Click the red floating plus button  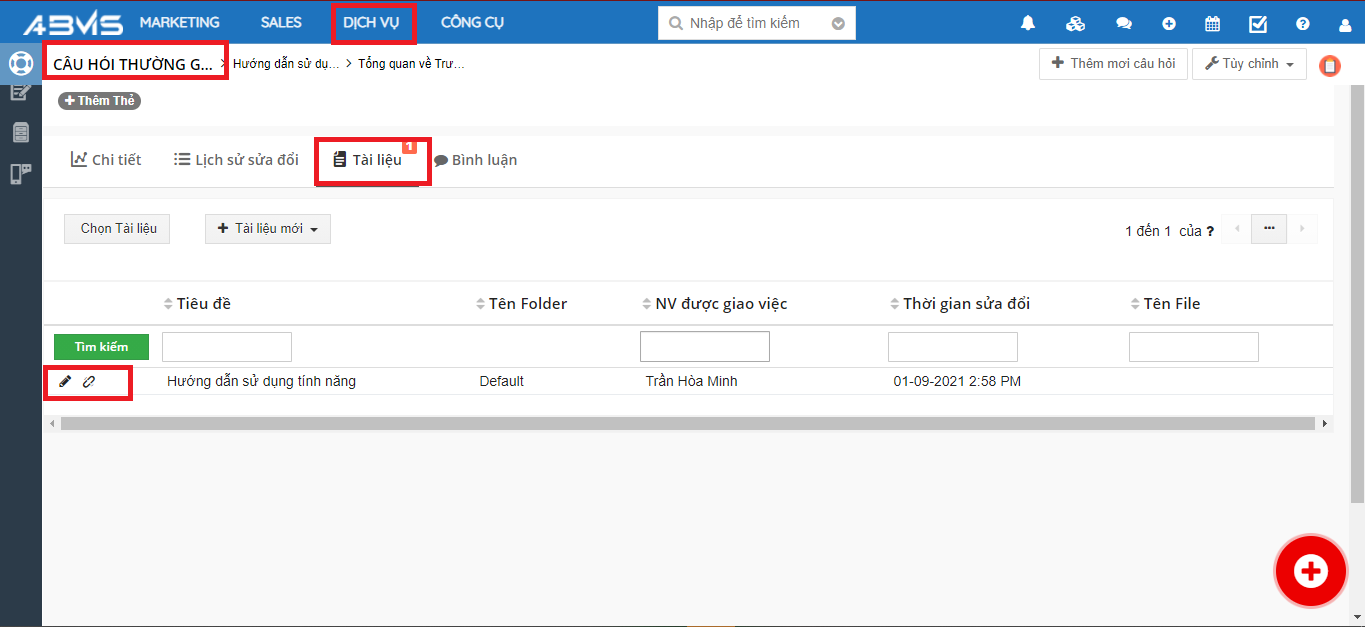1309,571
